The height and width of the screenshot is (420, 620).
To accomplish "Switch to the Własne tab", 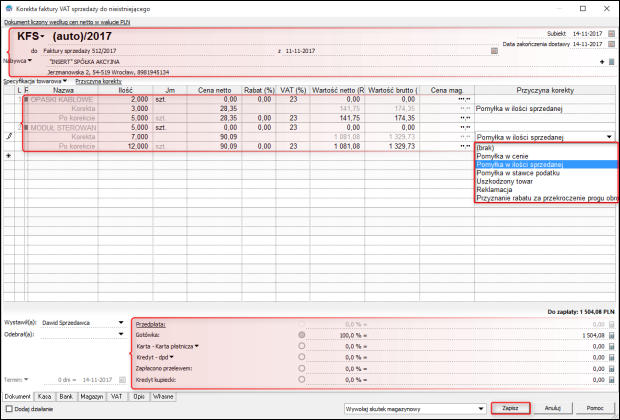I will tap(163, 396).
